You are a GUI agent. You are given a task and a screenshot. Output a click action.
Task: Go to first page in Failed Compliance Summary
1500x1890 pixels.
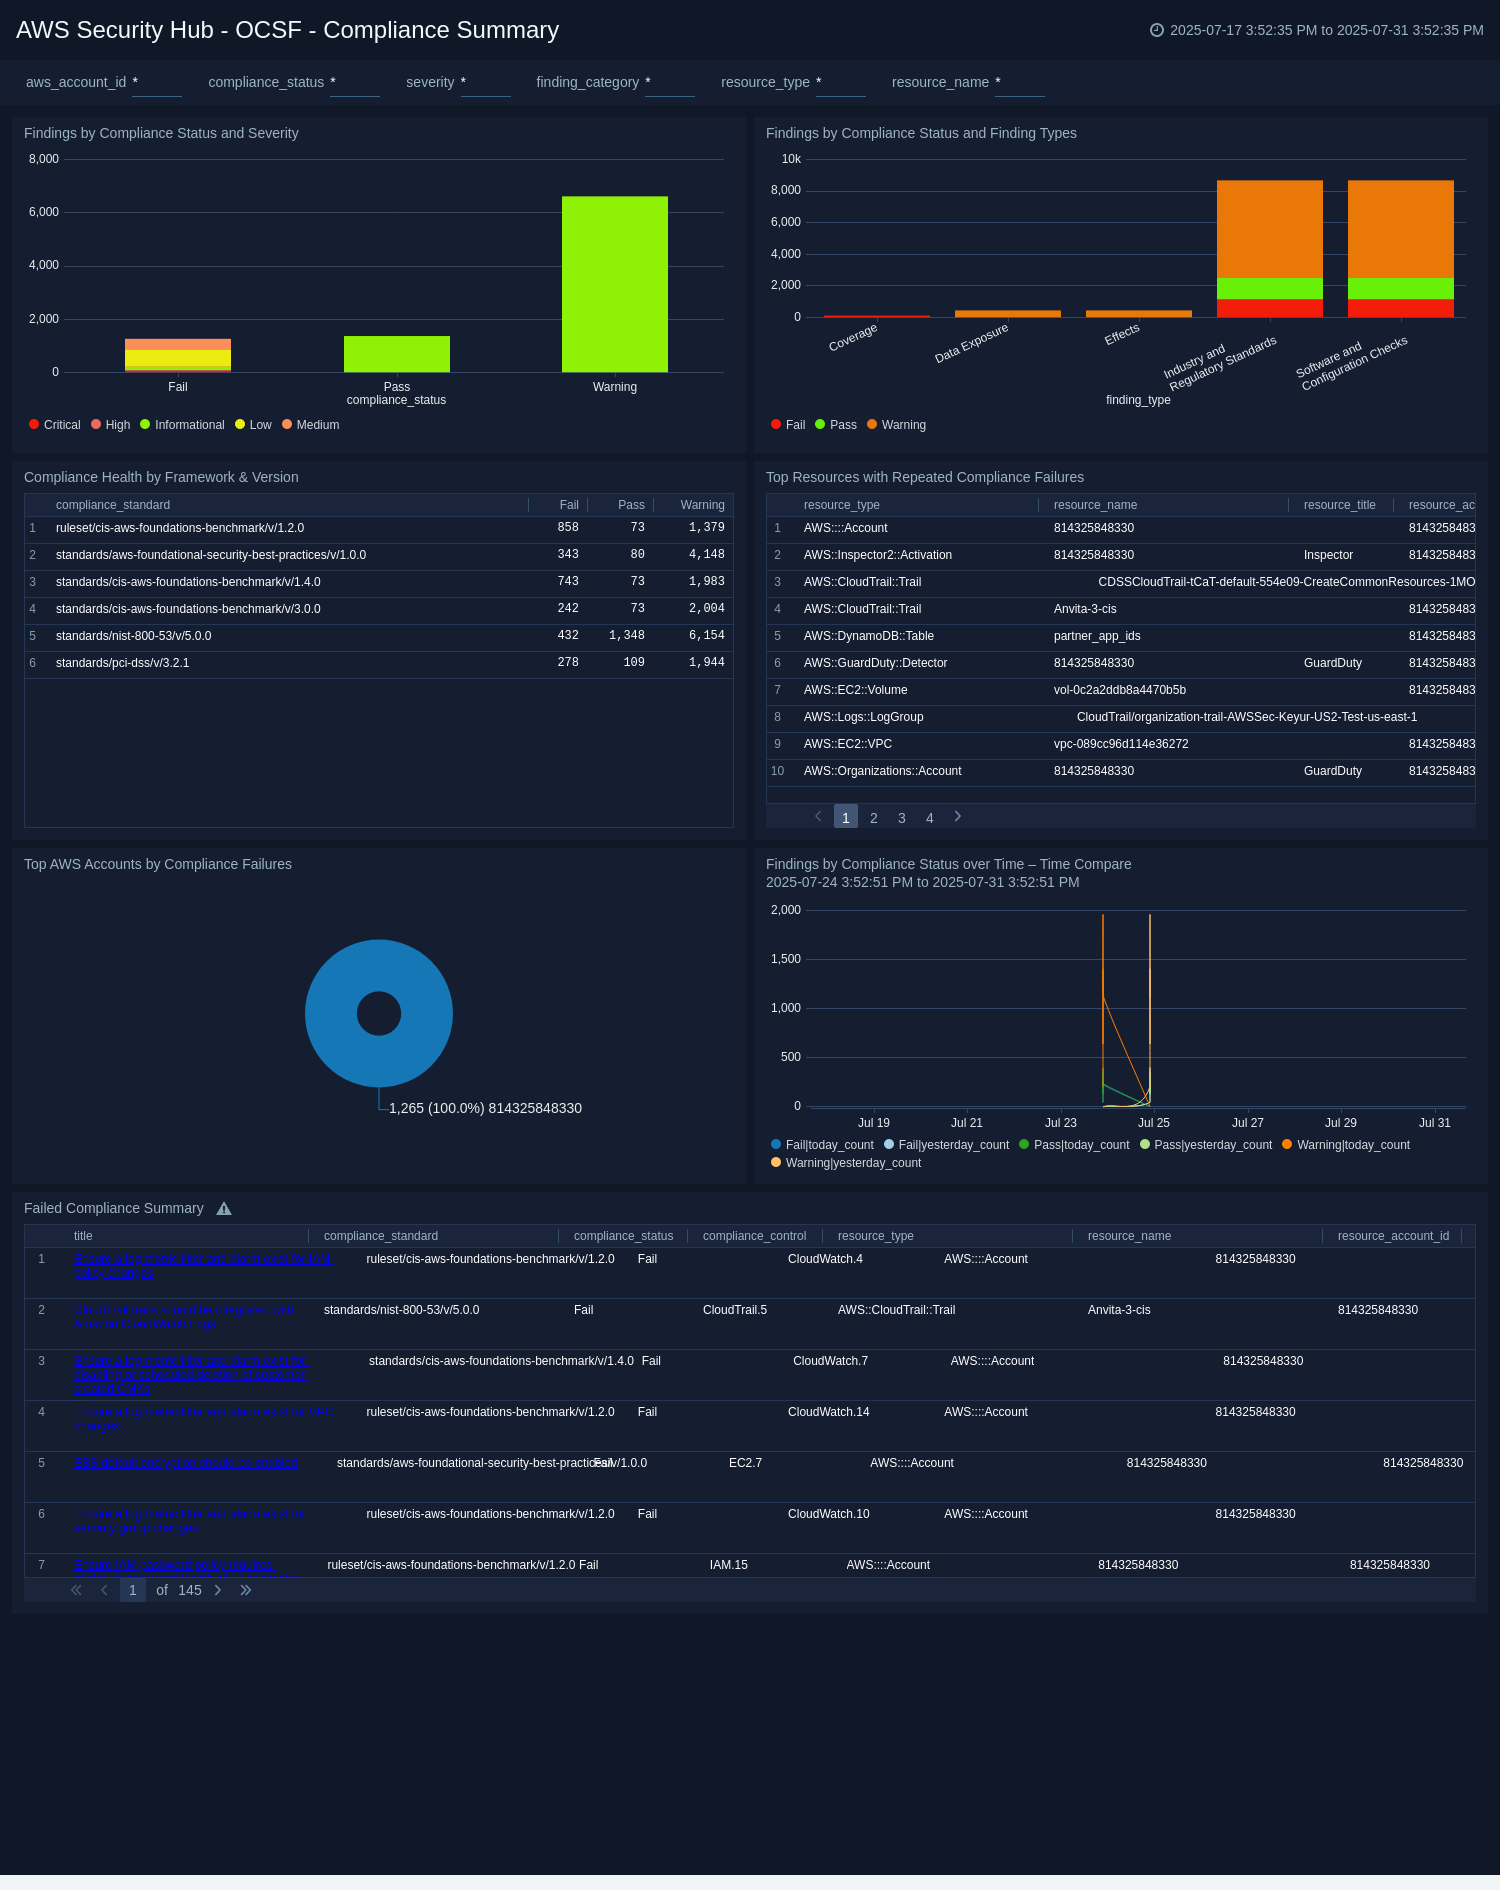point(76,1590)
